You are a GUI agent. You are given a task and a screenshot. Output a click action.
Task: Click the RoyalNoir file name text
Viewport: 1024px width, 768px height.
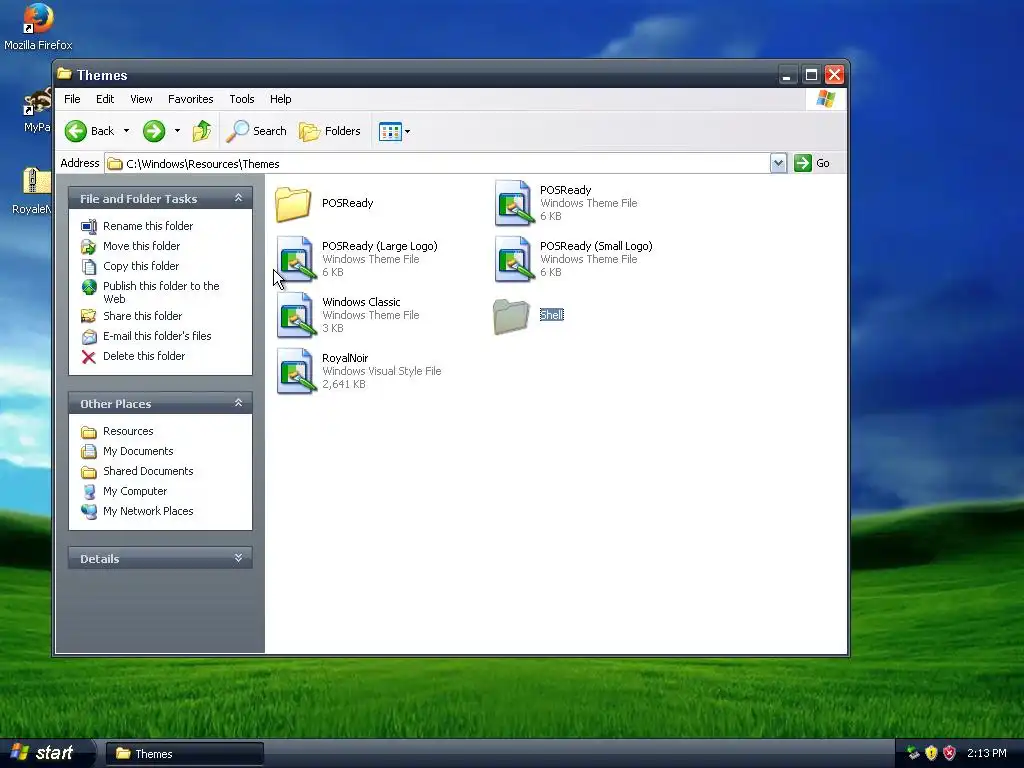pos(345,359)
